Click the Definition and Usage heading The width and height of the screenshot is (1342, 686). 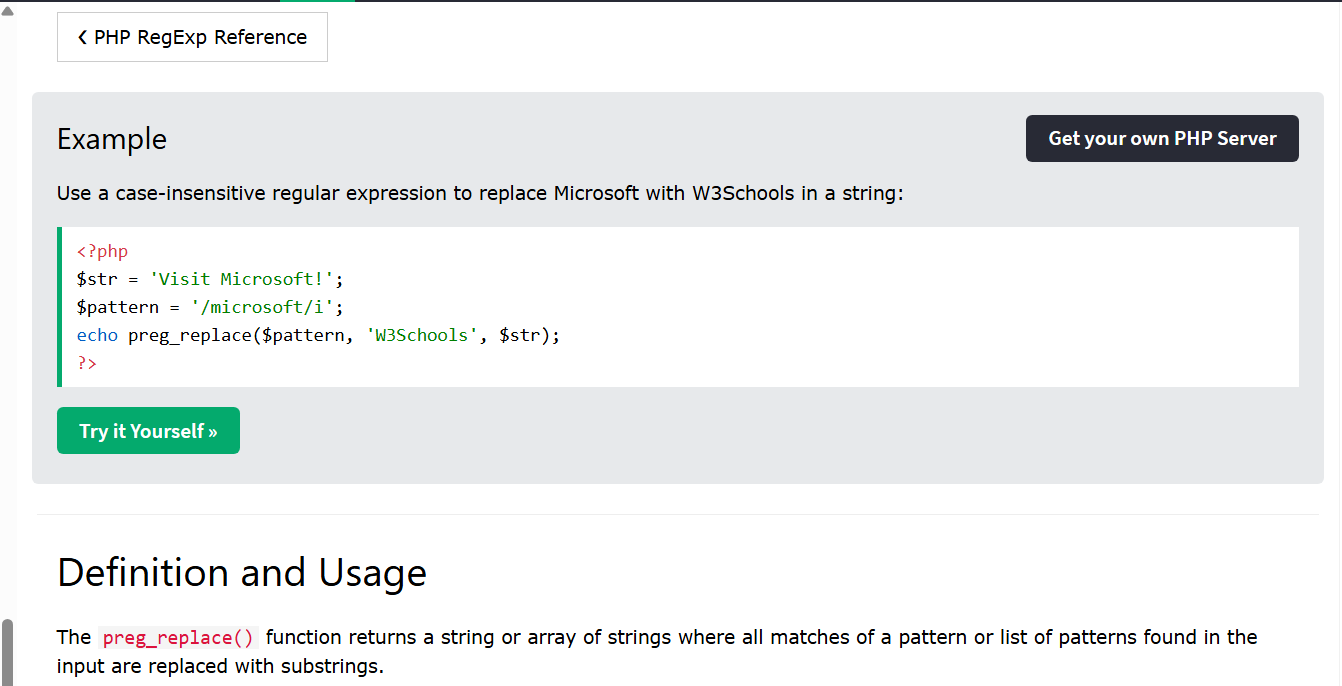pyautogui.click(x=242, y=573)
